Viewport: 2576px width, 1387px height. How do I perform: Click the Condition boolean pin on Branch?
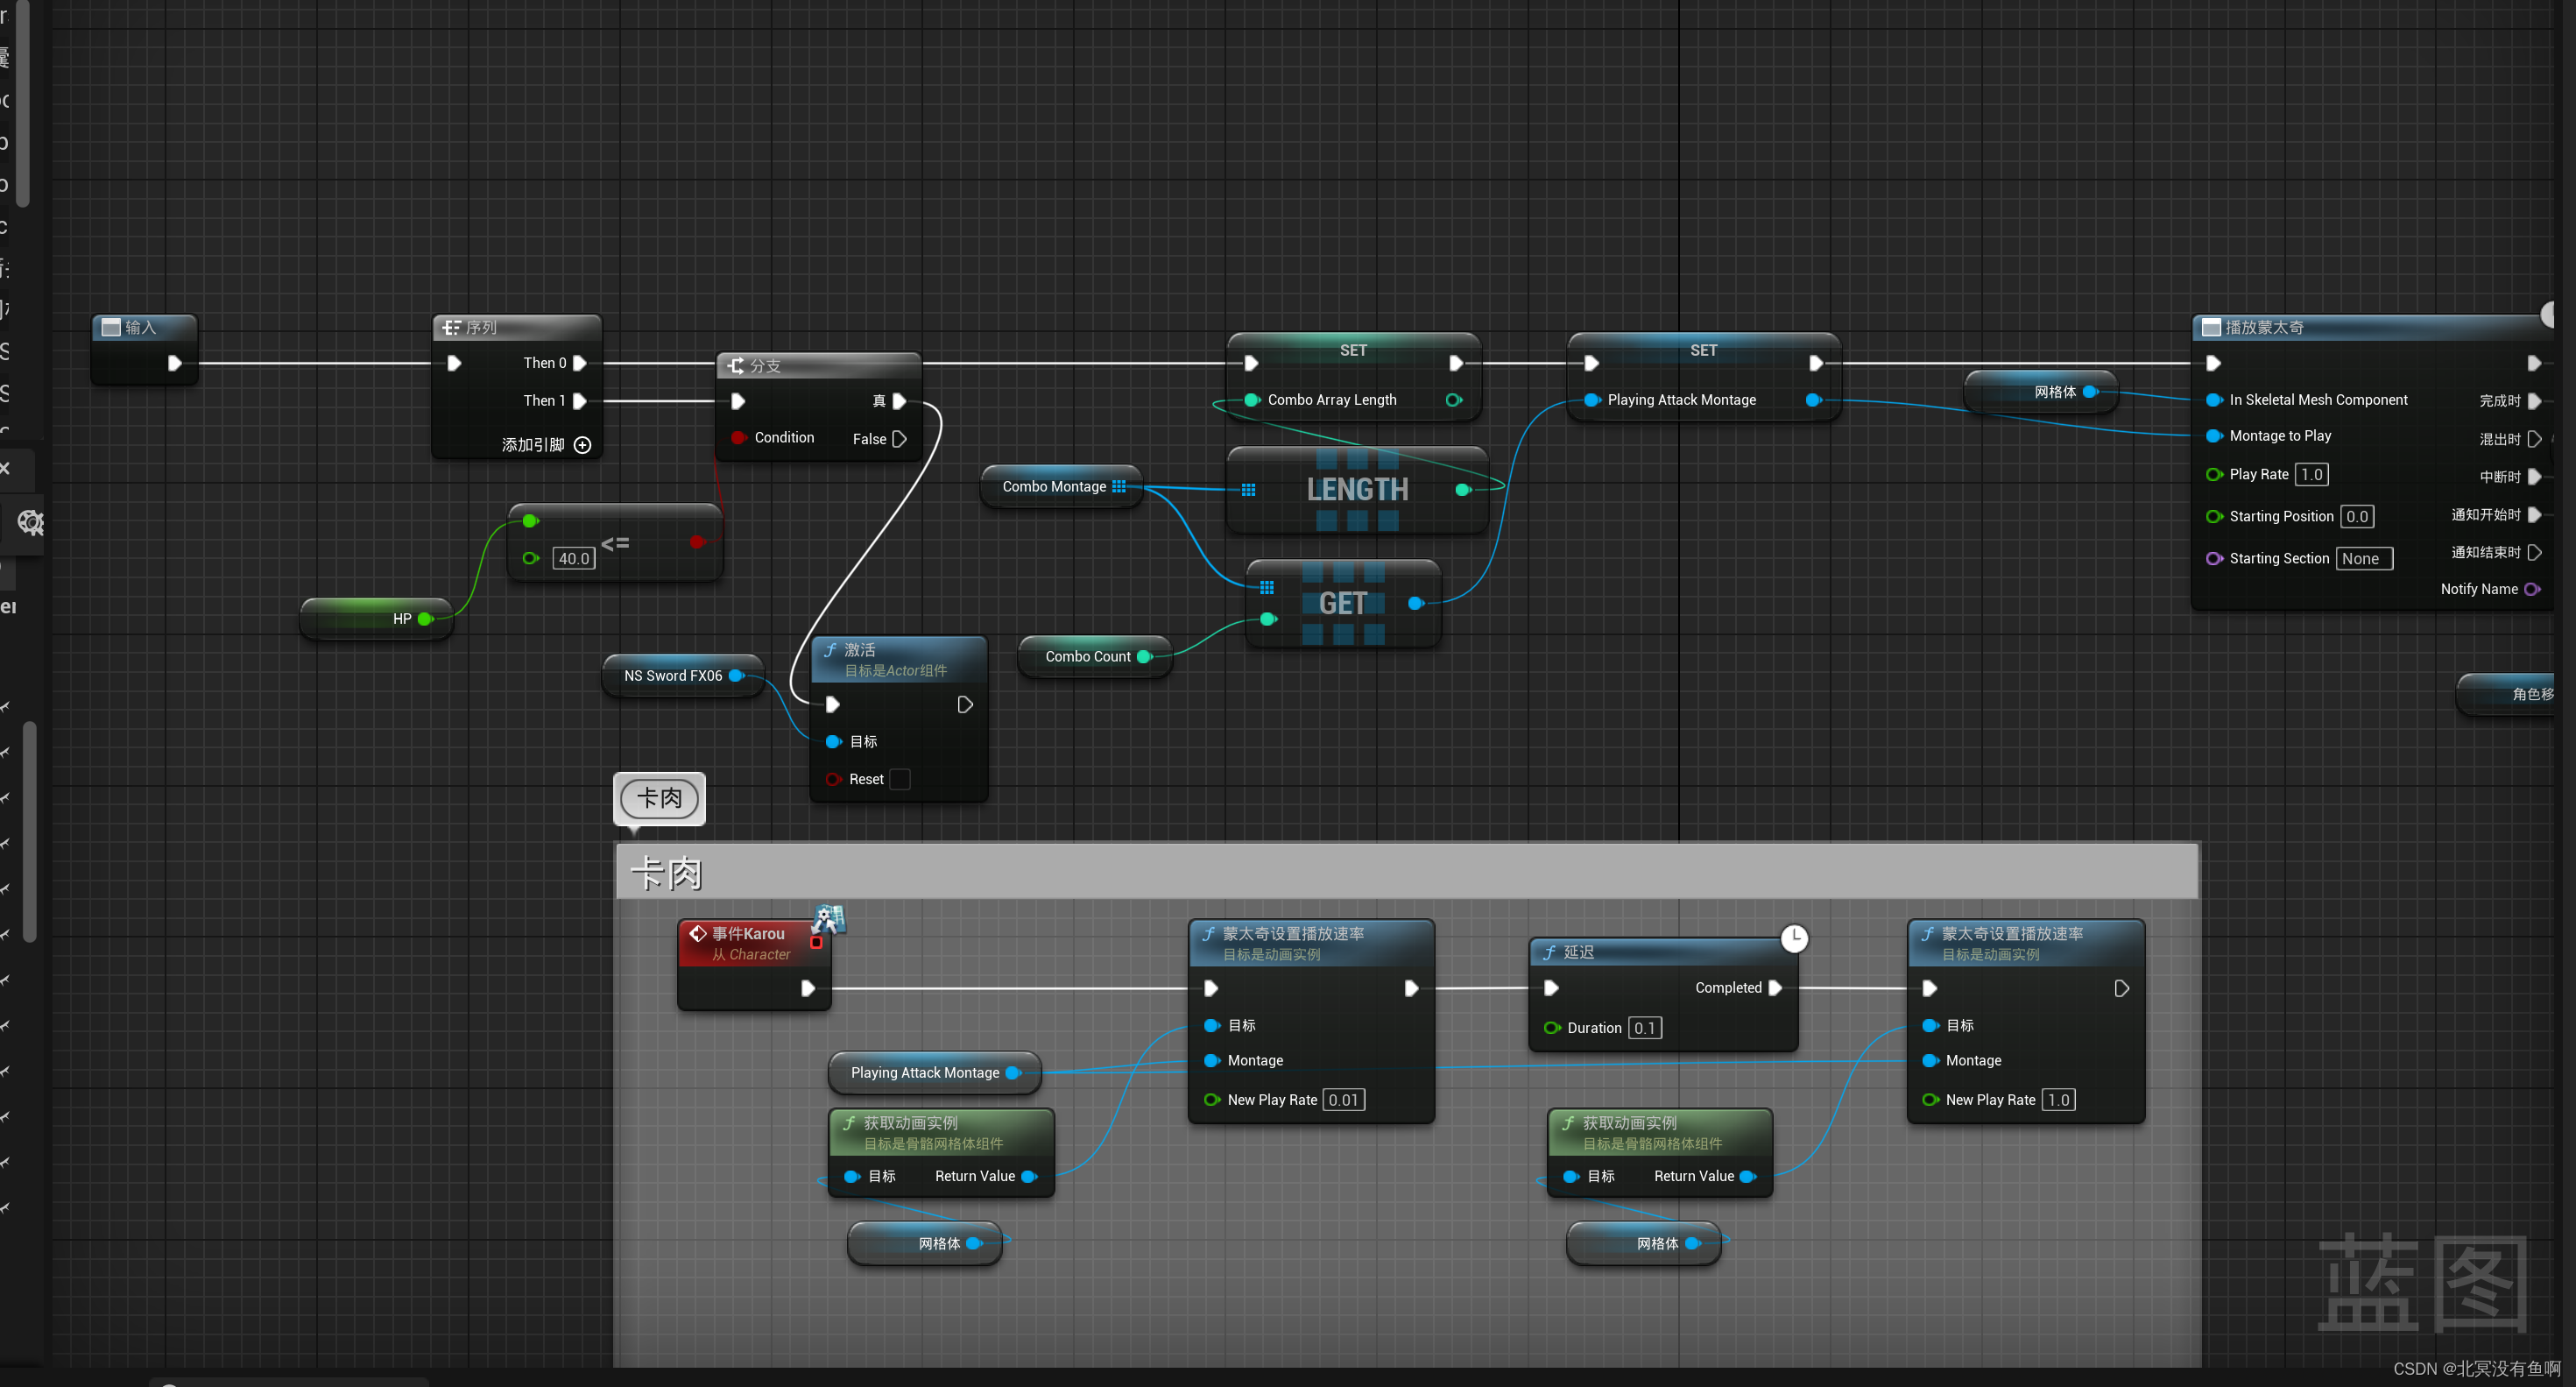(738, 438)
